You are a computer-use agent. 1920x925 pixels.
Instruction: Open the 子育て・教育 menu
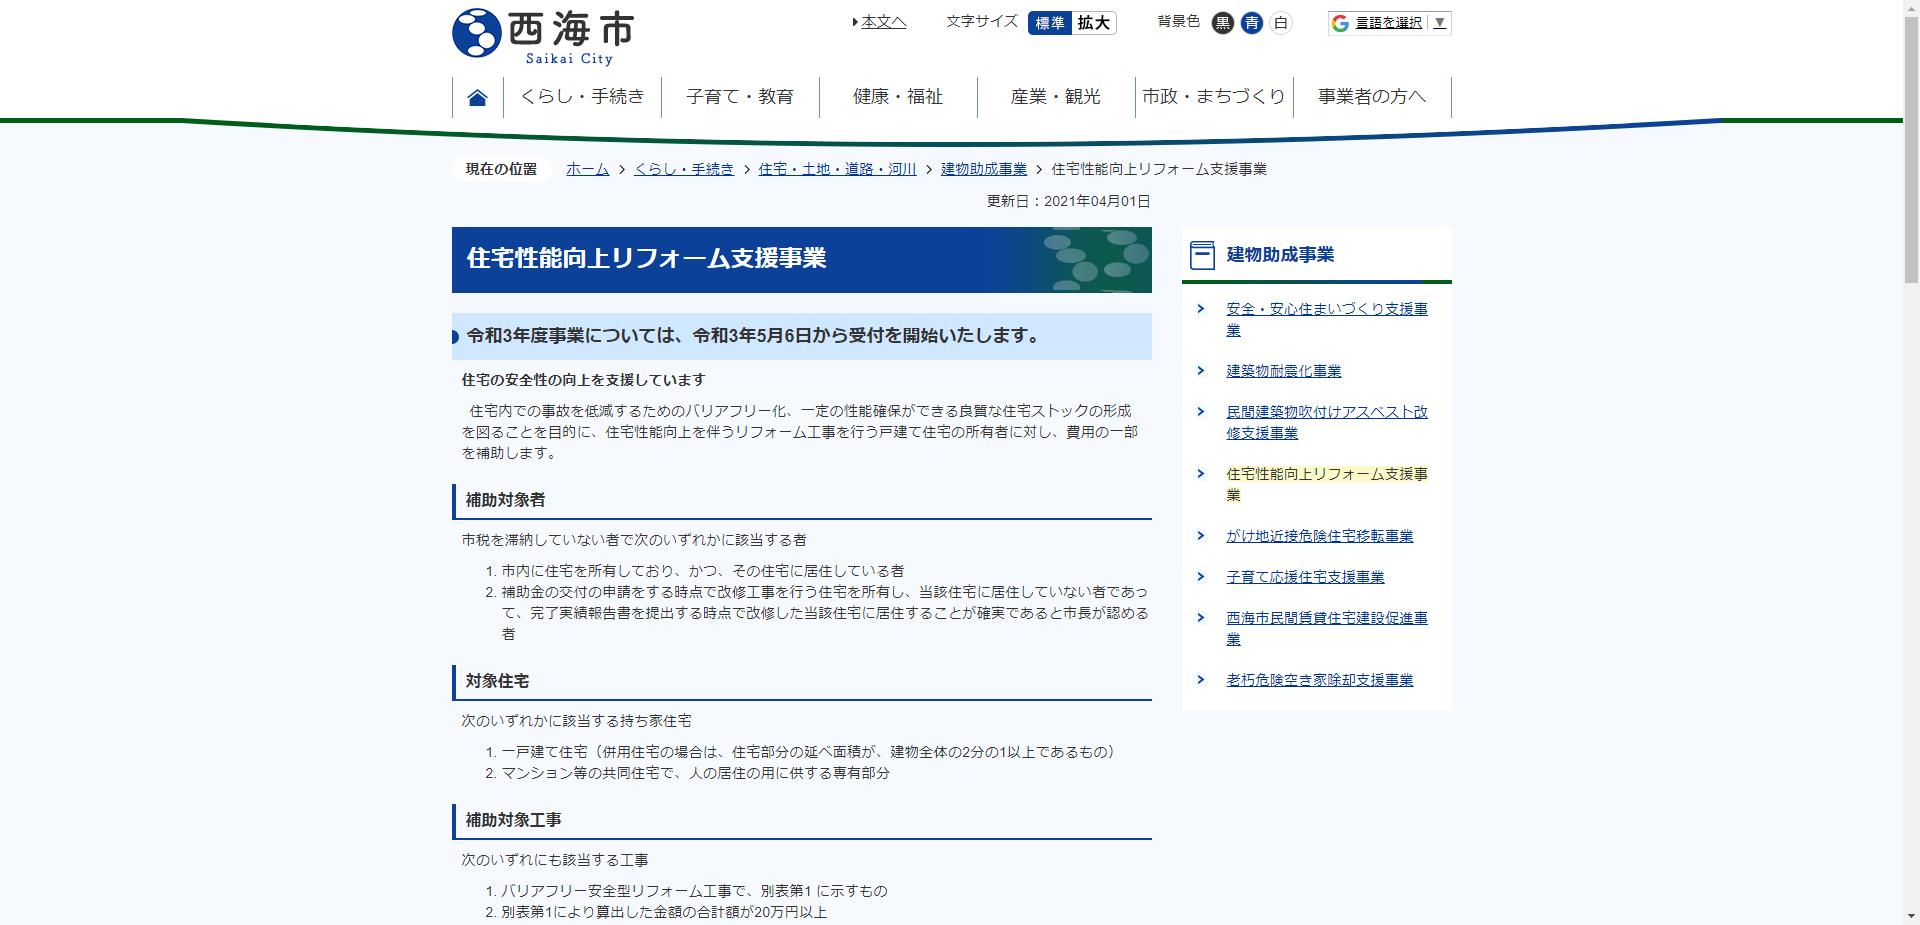coord(740,96)
